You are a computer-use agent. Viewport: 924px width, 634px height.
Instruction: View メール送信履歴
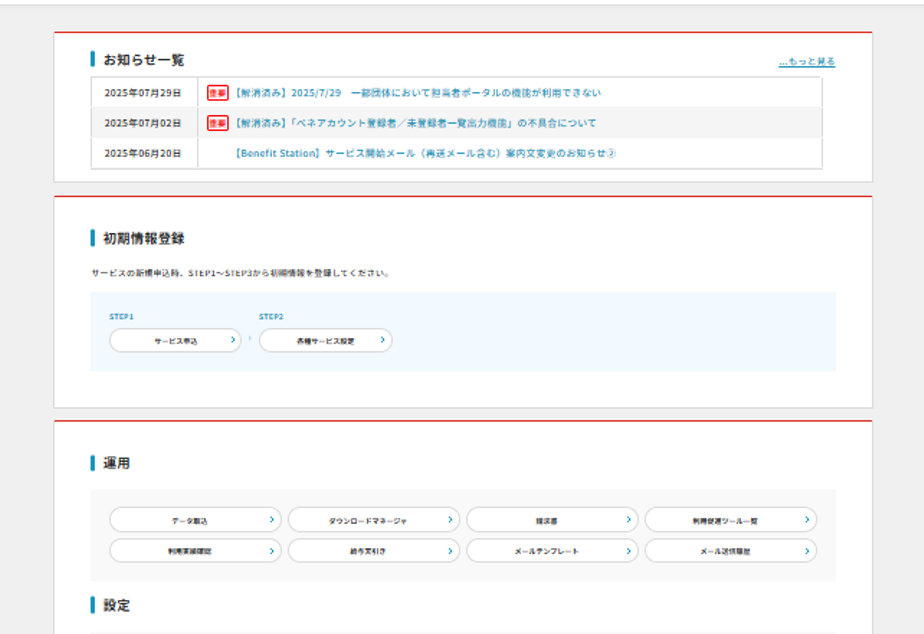[726, 551]
